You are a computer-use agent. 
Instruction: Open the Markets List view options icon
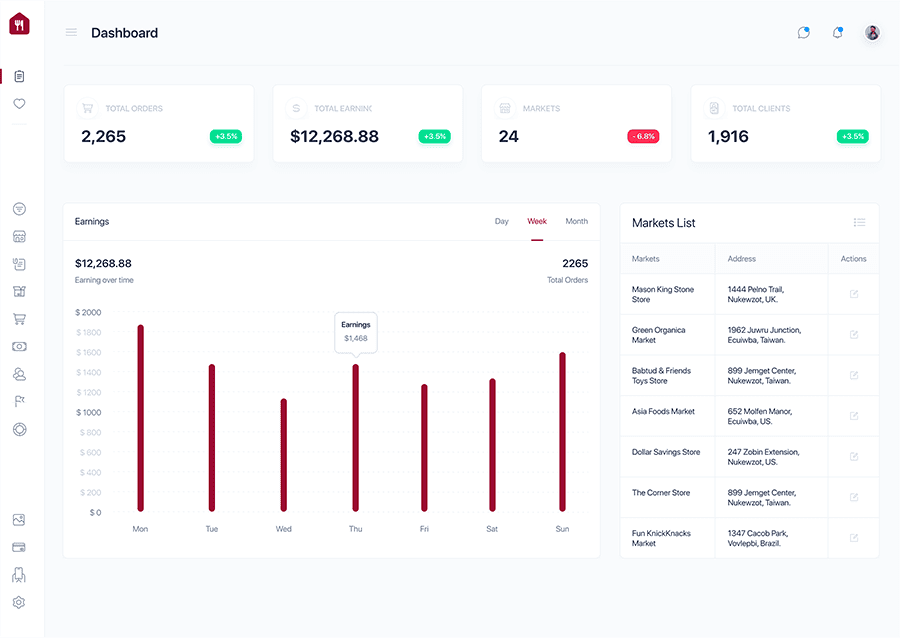click(x=859, y=223)
